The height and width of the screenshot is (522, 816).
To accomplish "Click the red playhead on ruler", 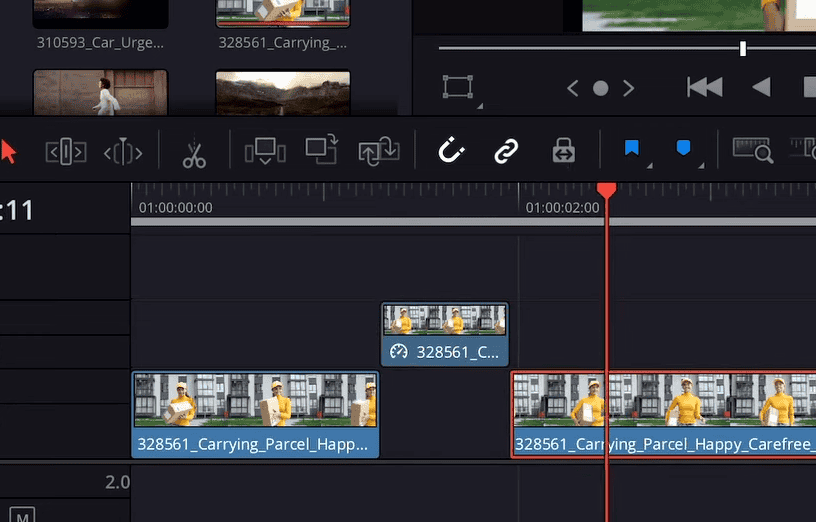I will pos(606,190).
